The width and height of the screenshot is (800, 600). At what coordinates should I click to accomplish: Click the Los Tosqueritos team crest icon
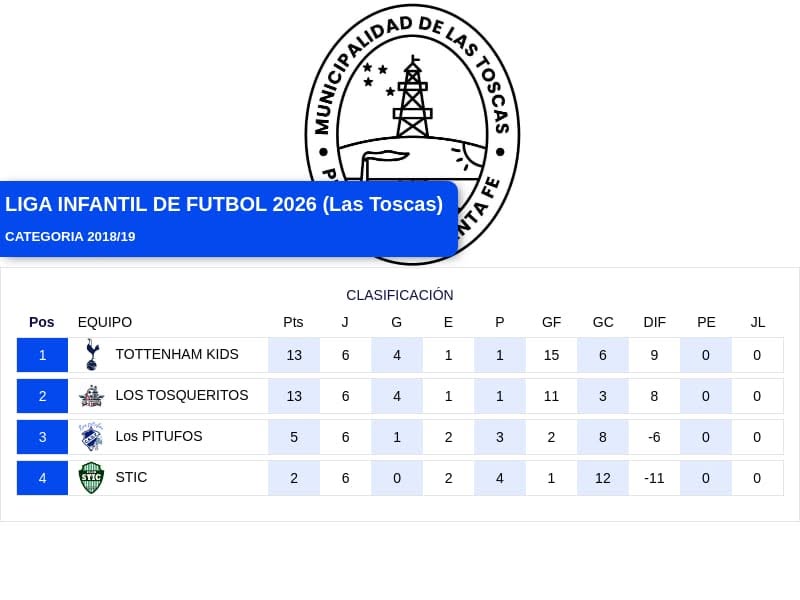tap(91, 396)
